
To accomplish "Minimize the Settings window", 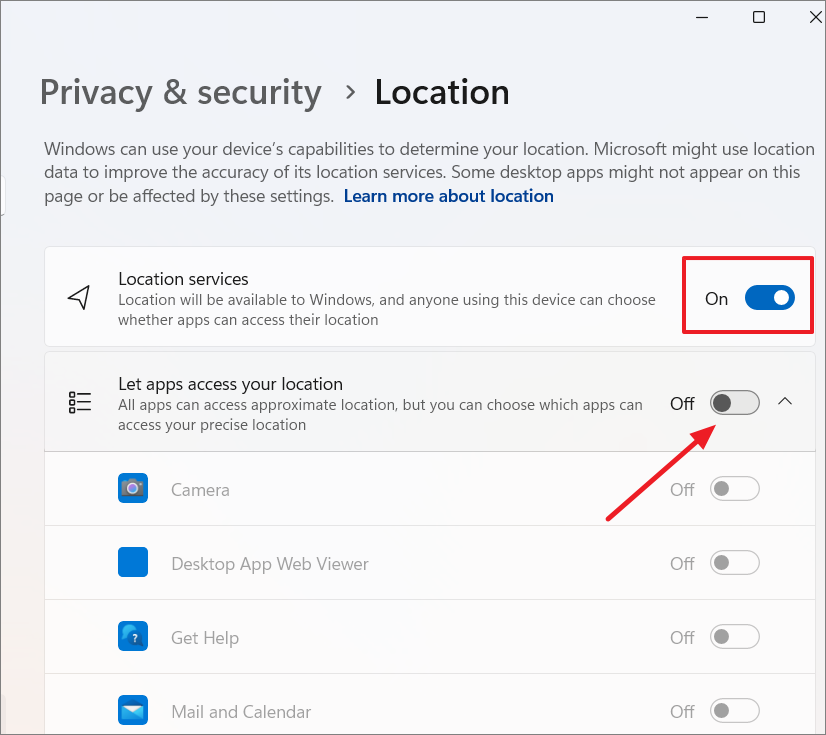I will pos(702,17).
